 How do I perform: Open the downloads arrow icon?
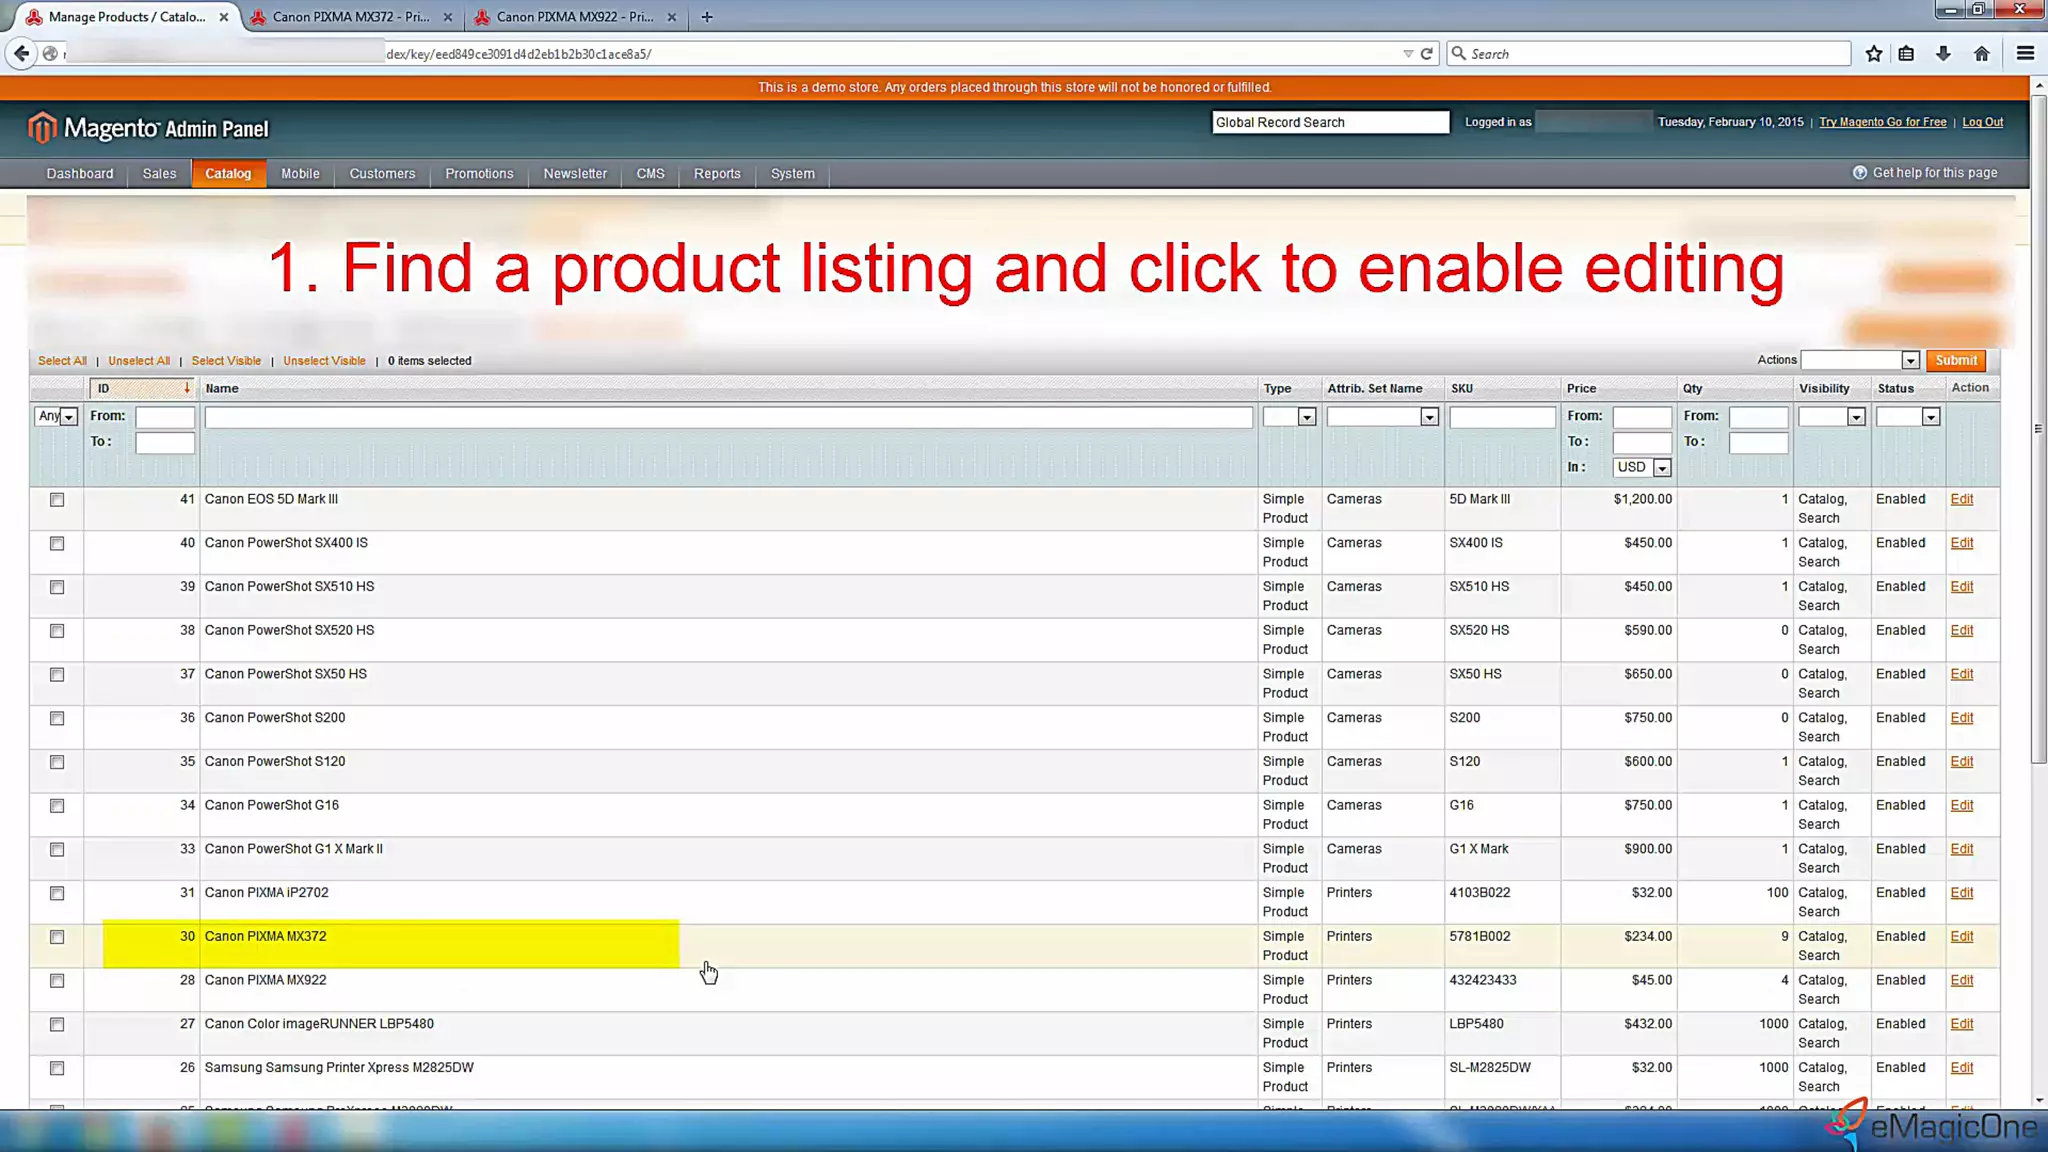click(1943, 54)
